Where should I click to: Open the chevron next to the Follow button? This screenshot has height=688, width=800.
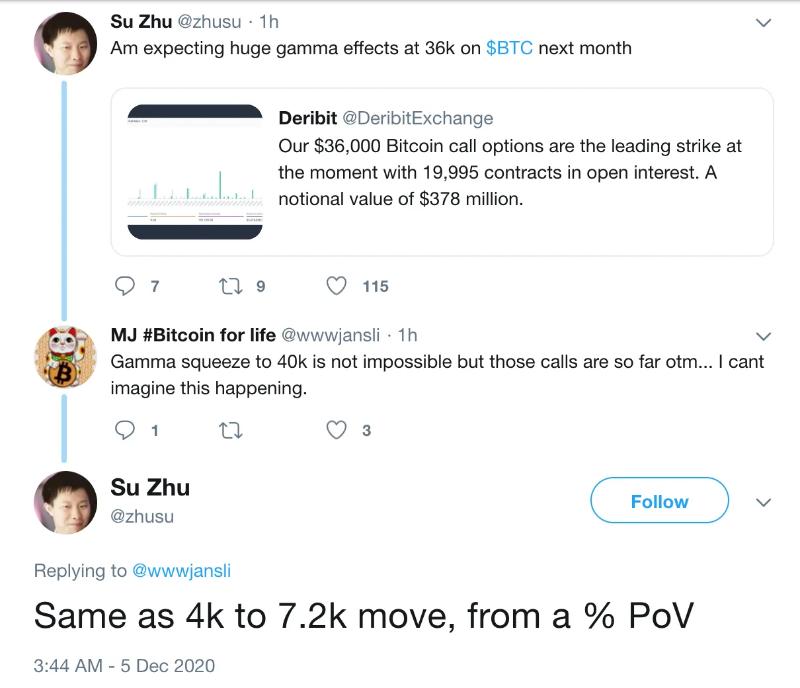point(764,501)
